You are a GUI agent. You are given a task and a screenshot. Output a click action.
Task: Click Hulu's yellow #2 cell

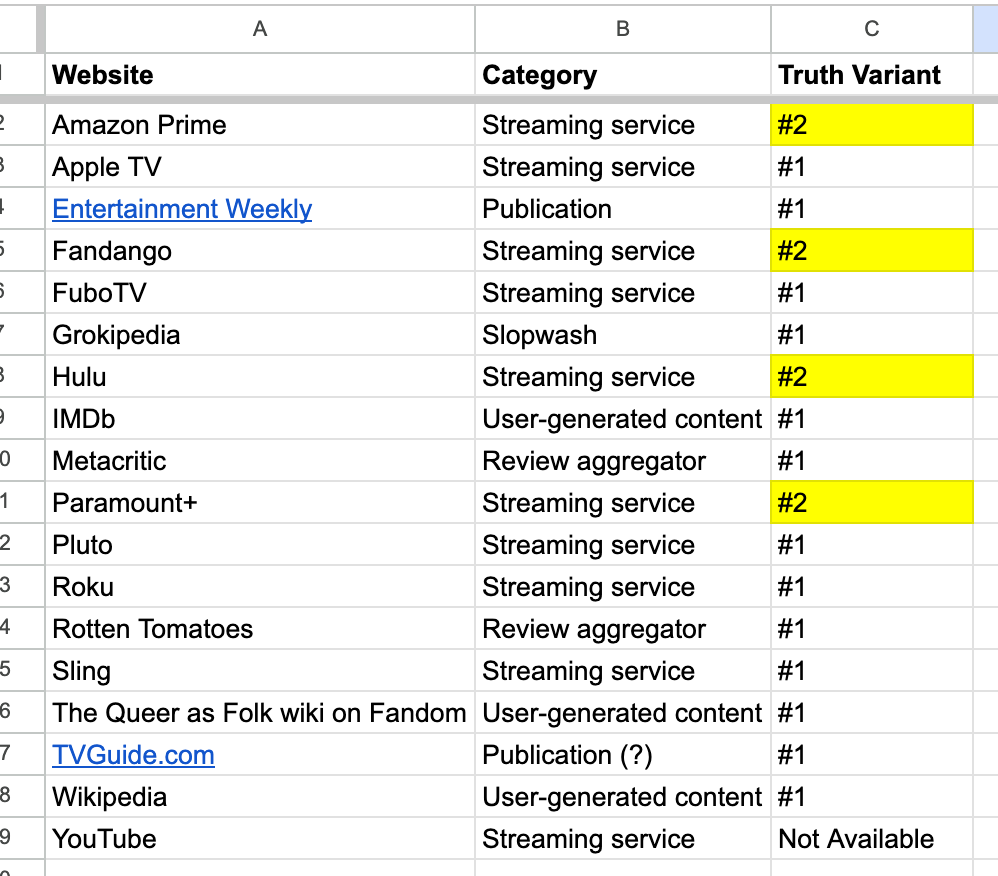pos(872,377)
